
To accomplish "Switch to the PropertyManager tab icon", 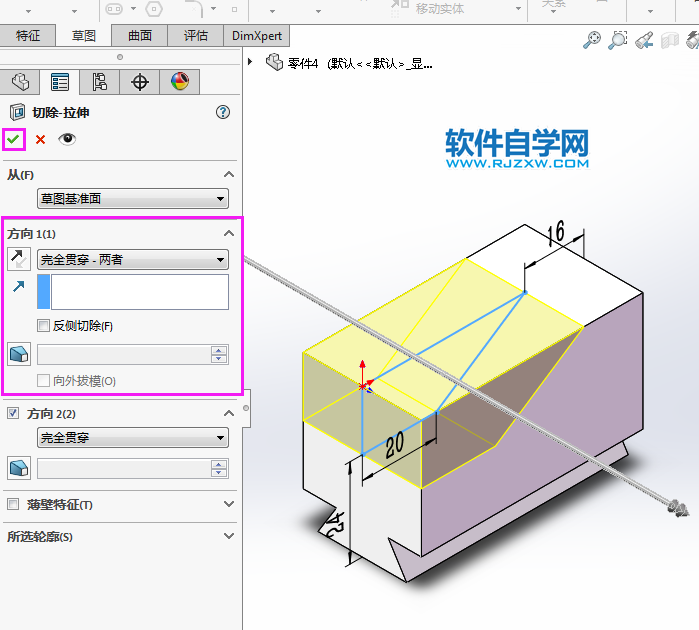I will pos(60,82).
